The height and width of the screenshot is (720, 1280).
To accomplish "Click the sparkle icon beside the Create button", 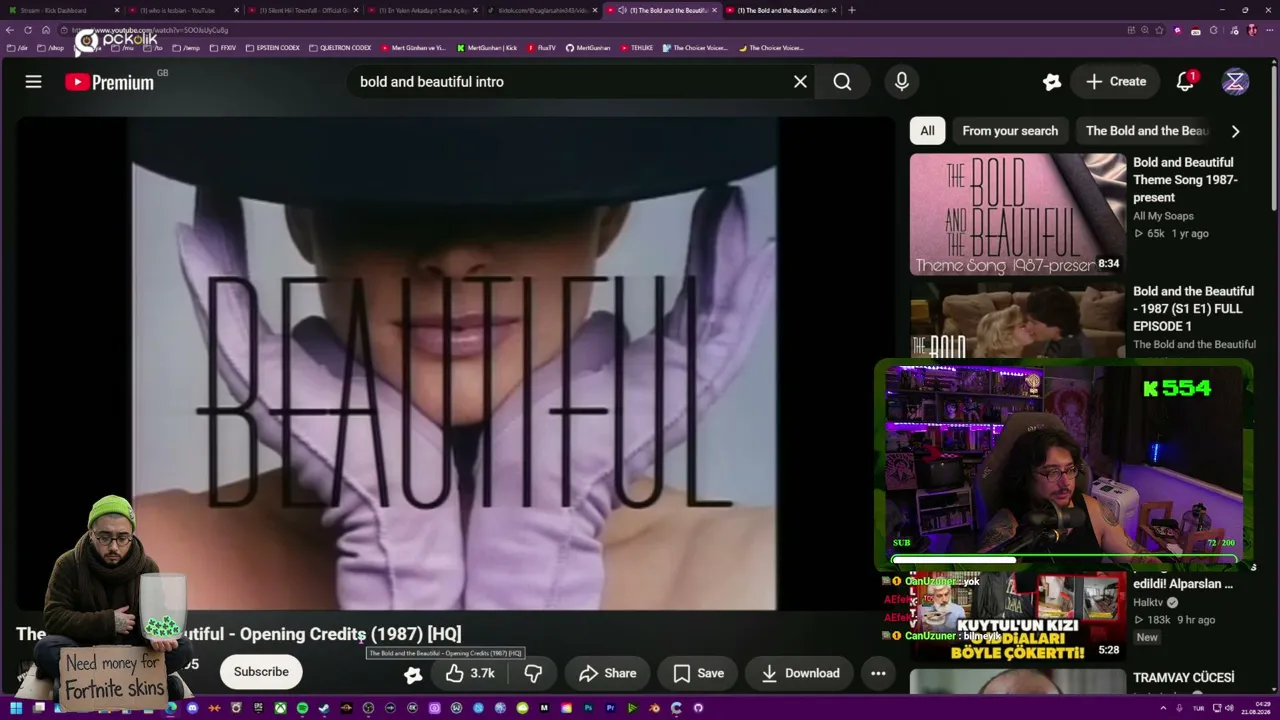I will coord(1051,82).
